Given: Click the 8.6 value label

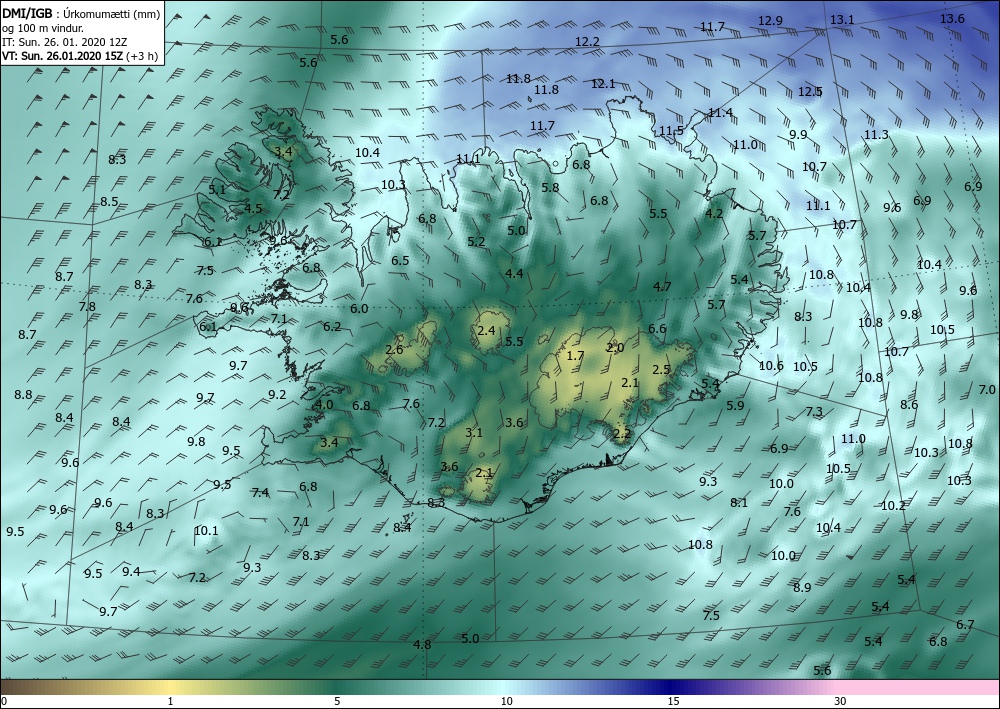Looking at the screenshot, I should pyautogui.click(x=909, y=405).
